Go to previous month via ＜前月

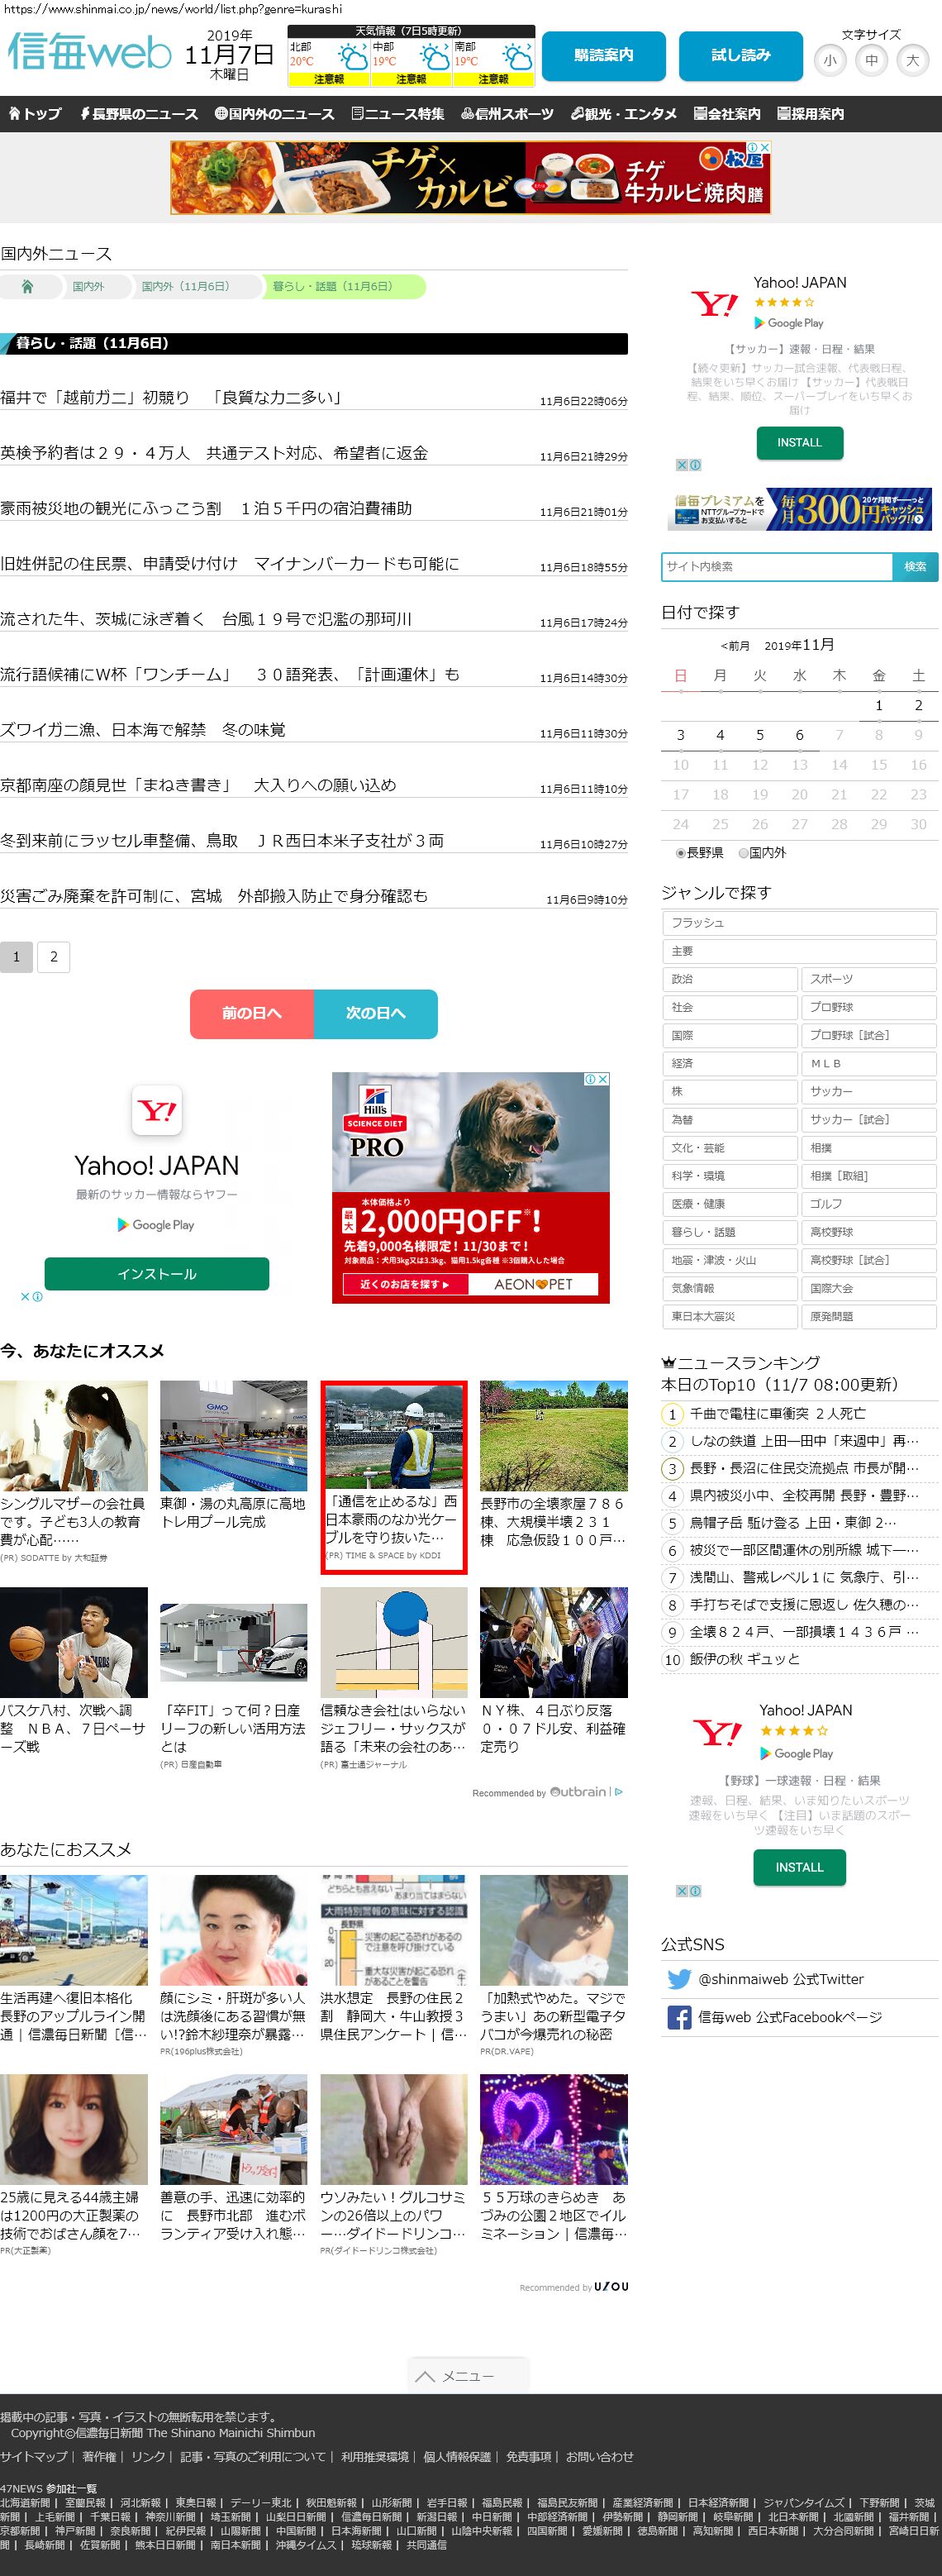coord(735,646)
